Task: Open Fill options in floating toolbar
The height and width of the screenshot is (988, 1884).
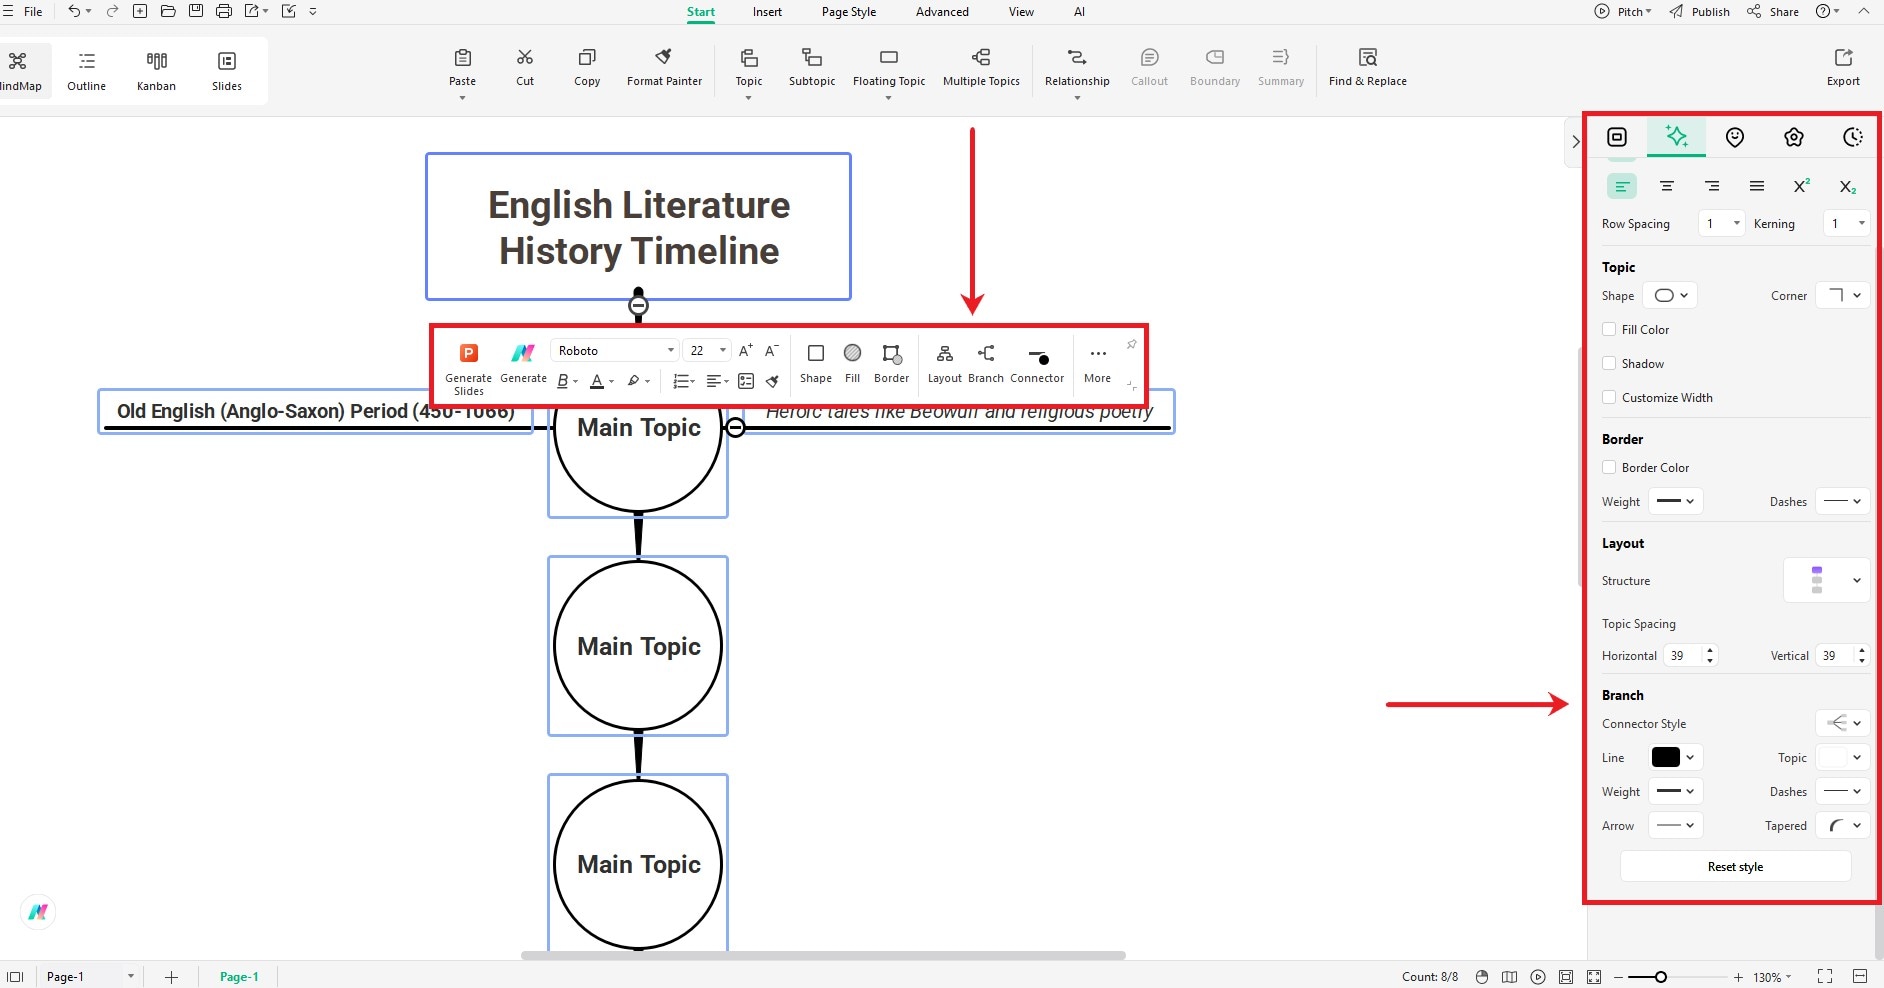Action: point(852,363)
